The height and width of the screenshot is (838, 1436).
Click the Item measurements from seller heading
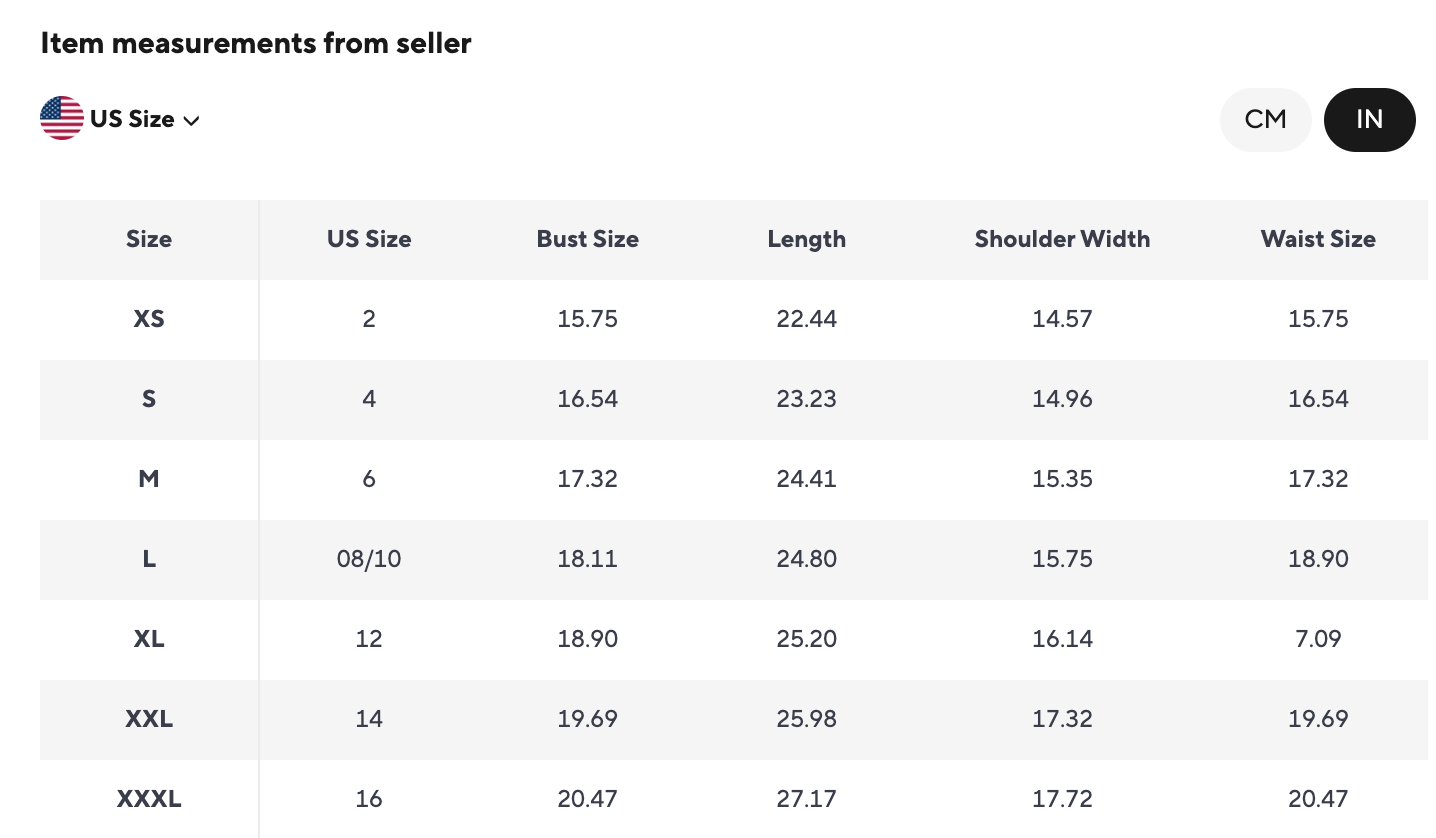256,43
